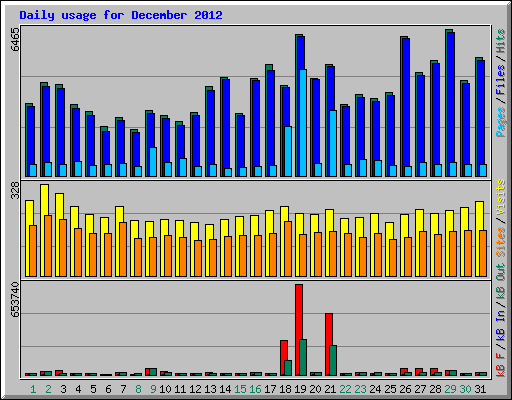Select day label 7 on the x-axis
Image resolution: width=512 pixels, height=400 pixels.
click(x=123, y=389)
